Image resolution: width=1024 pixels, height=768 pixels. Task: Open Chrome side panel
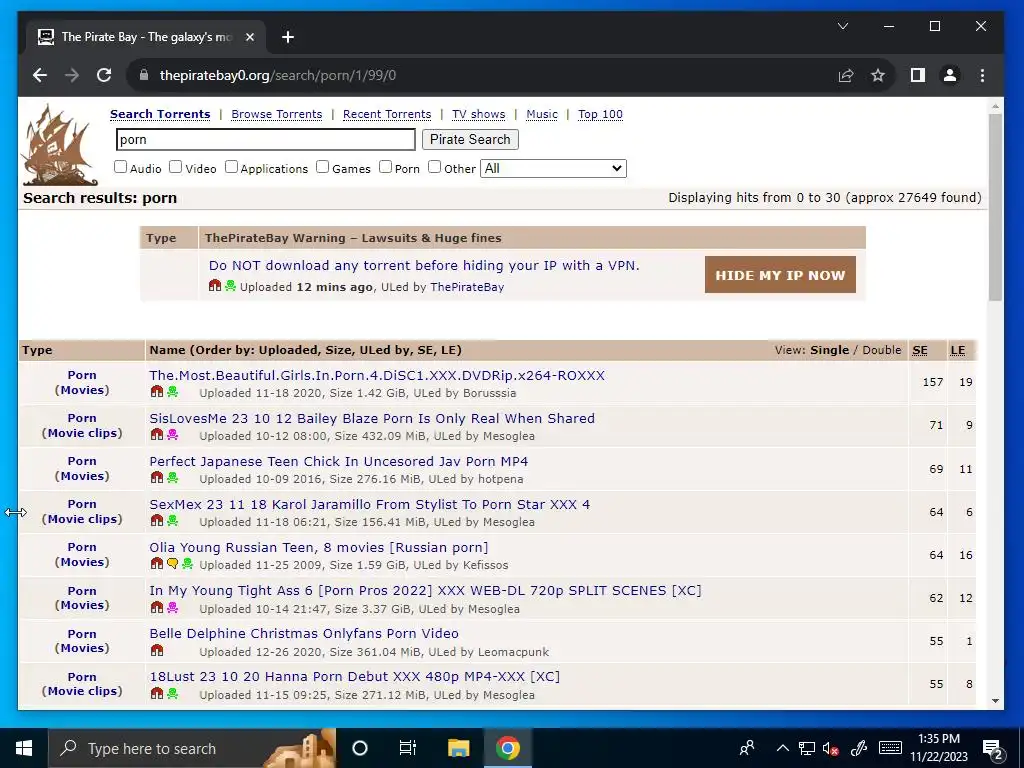pos(918,75)
